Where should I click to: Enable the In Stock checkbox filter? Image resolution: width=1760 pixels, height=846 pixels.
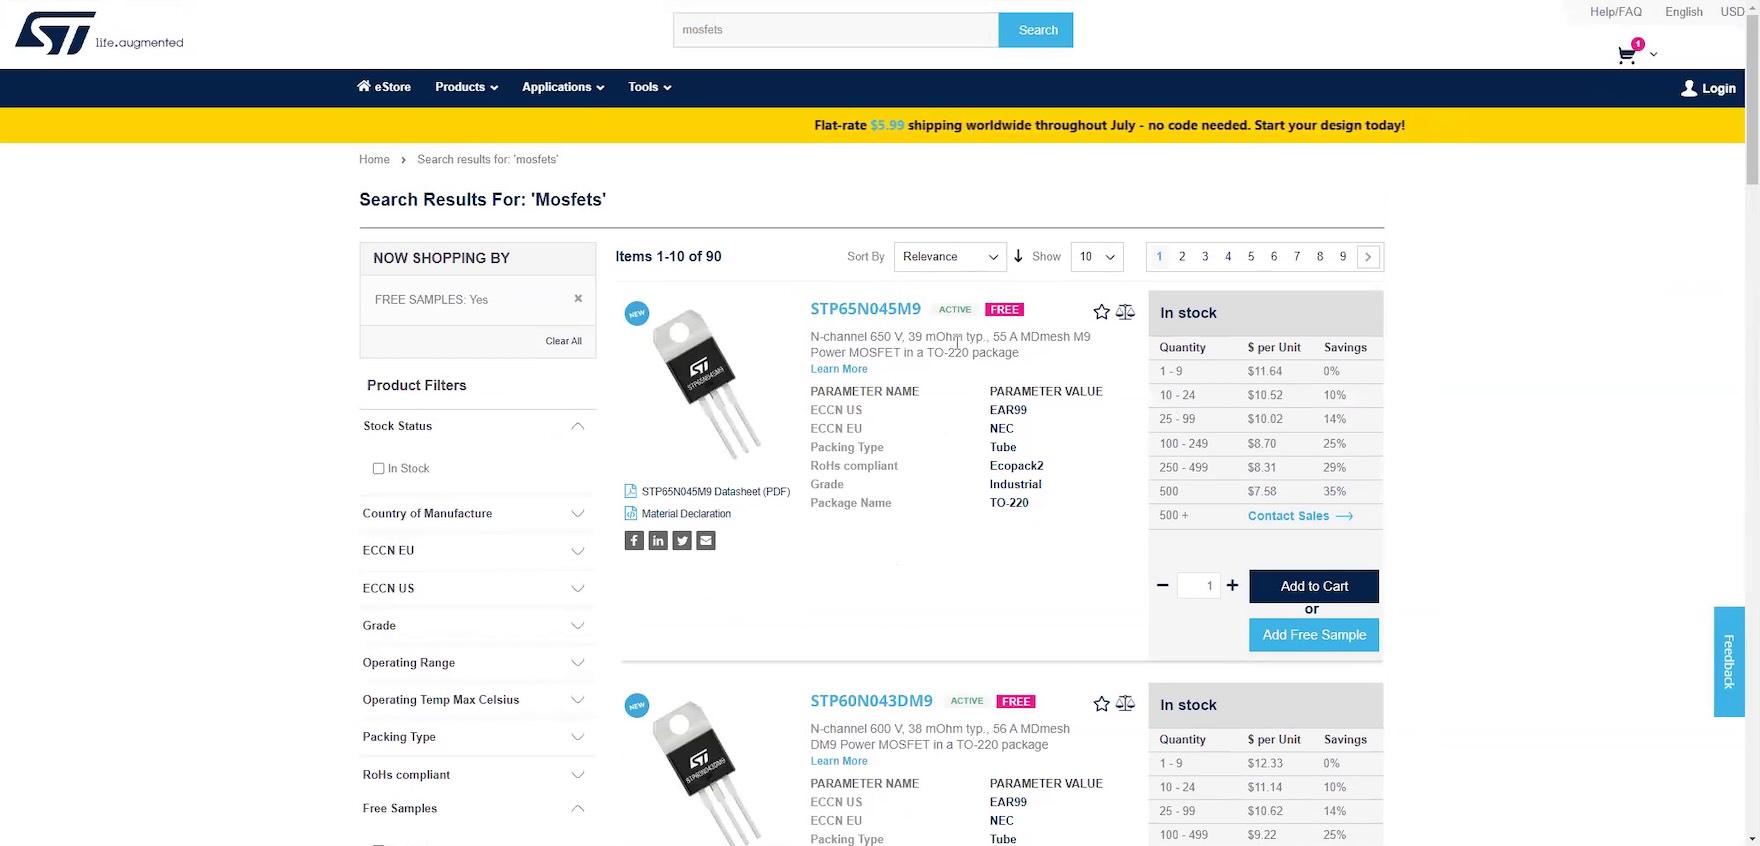[379, 468]
